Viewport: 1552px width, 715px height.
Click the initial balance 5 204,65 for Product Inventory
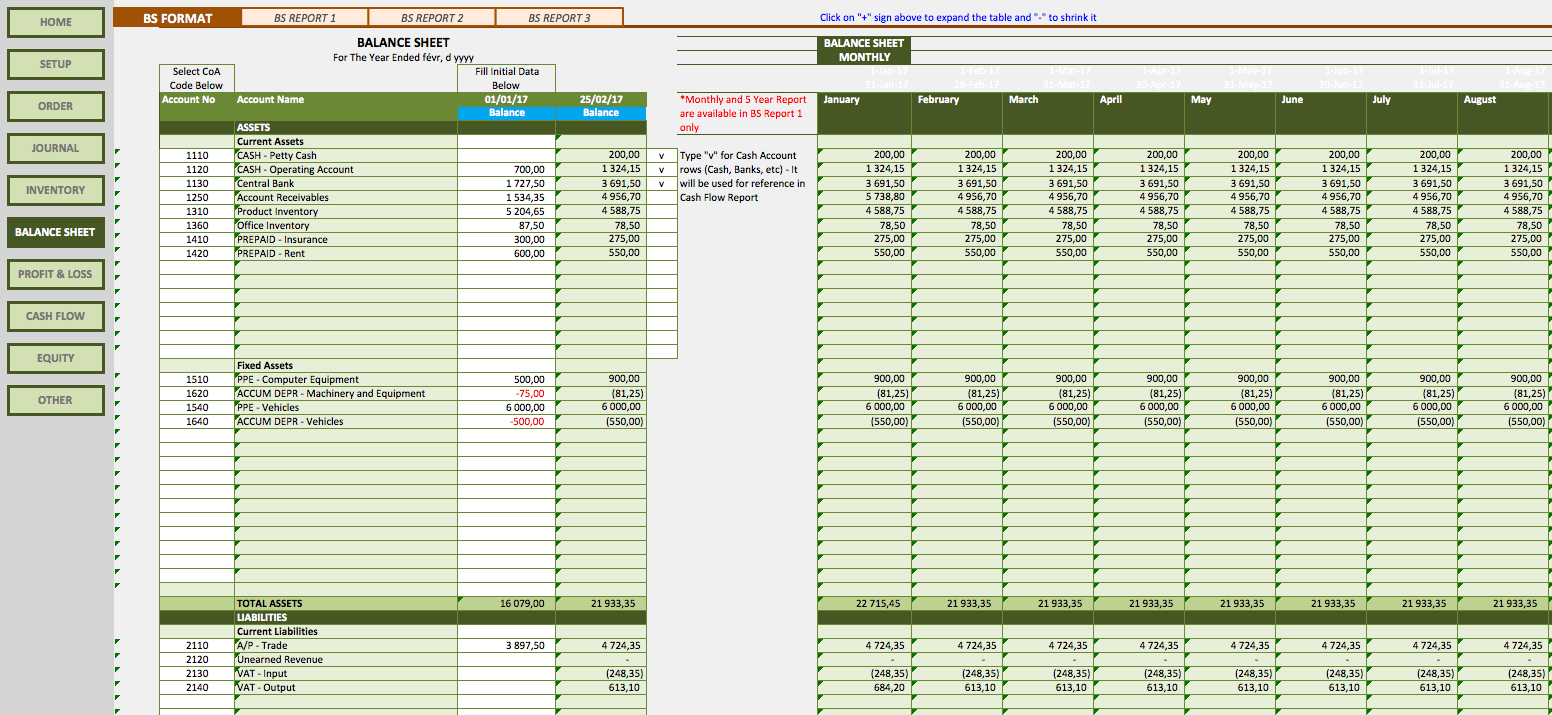click(x=506, y=212)
